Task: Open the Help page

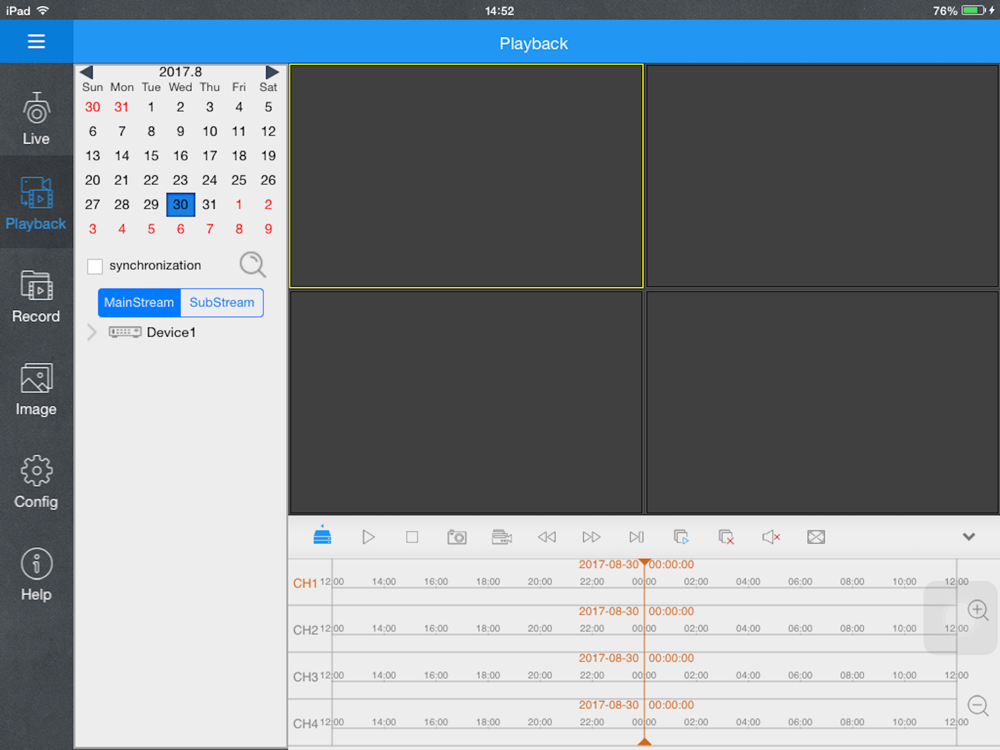Action: [36, 574]
